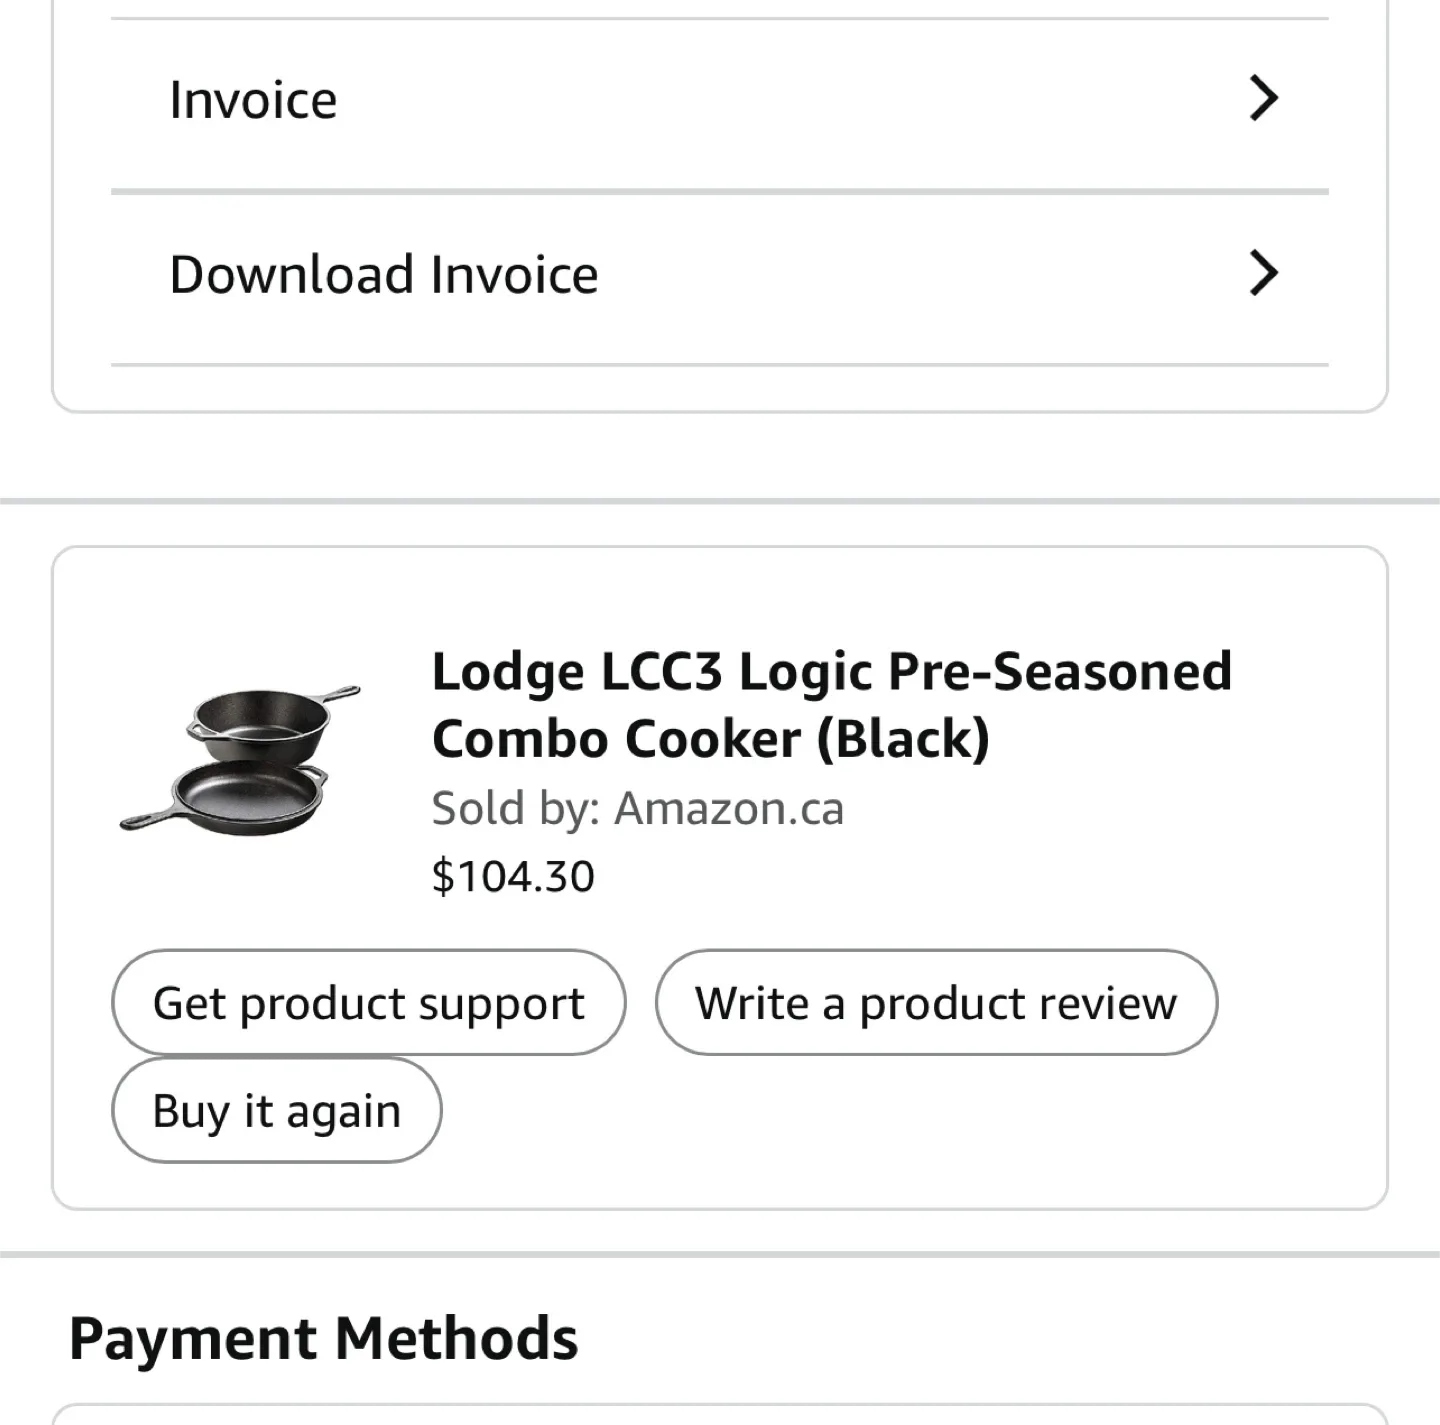Screen dimensions: 1440x1425
Task: Reorder the Lodge combo cooker
Action: click(x=276, y=1110)
